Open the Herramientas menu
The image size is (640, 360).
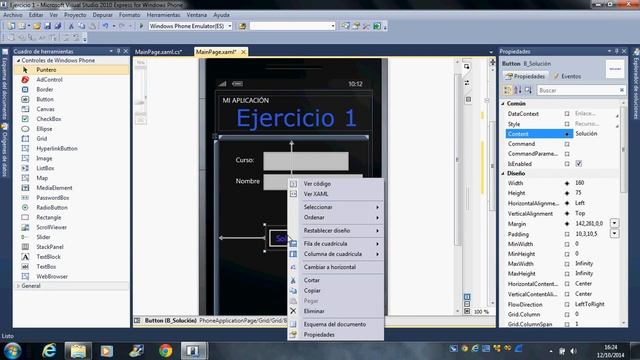(163, 15)
